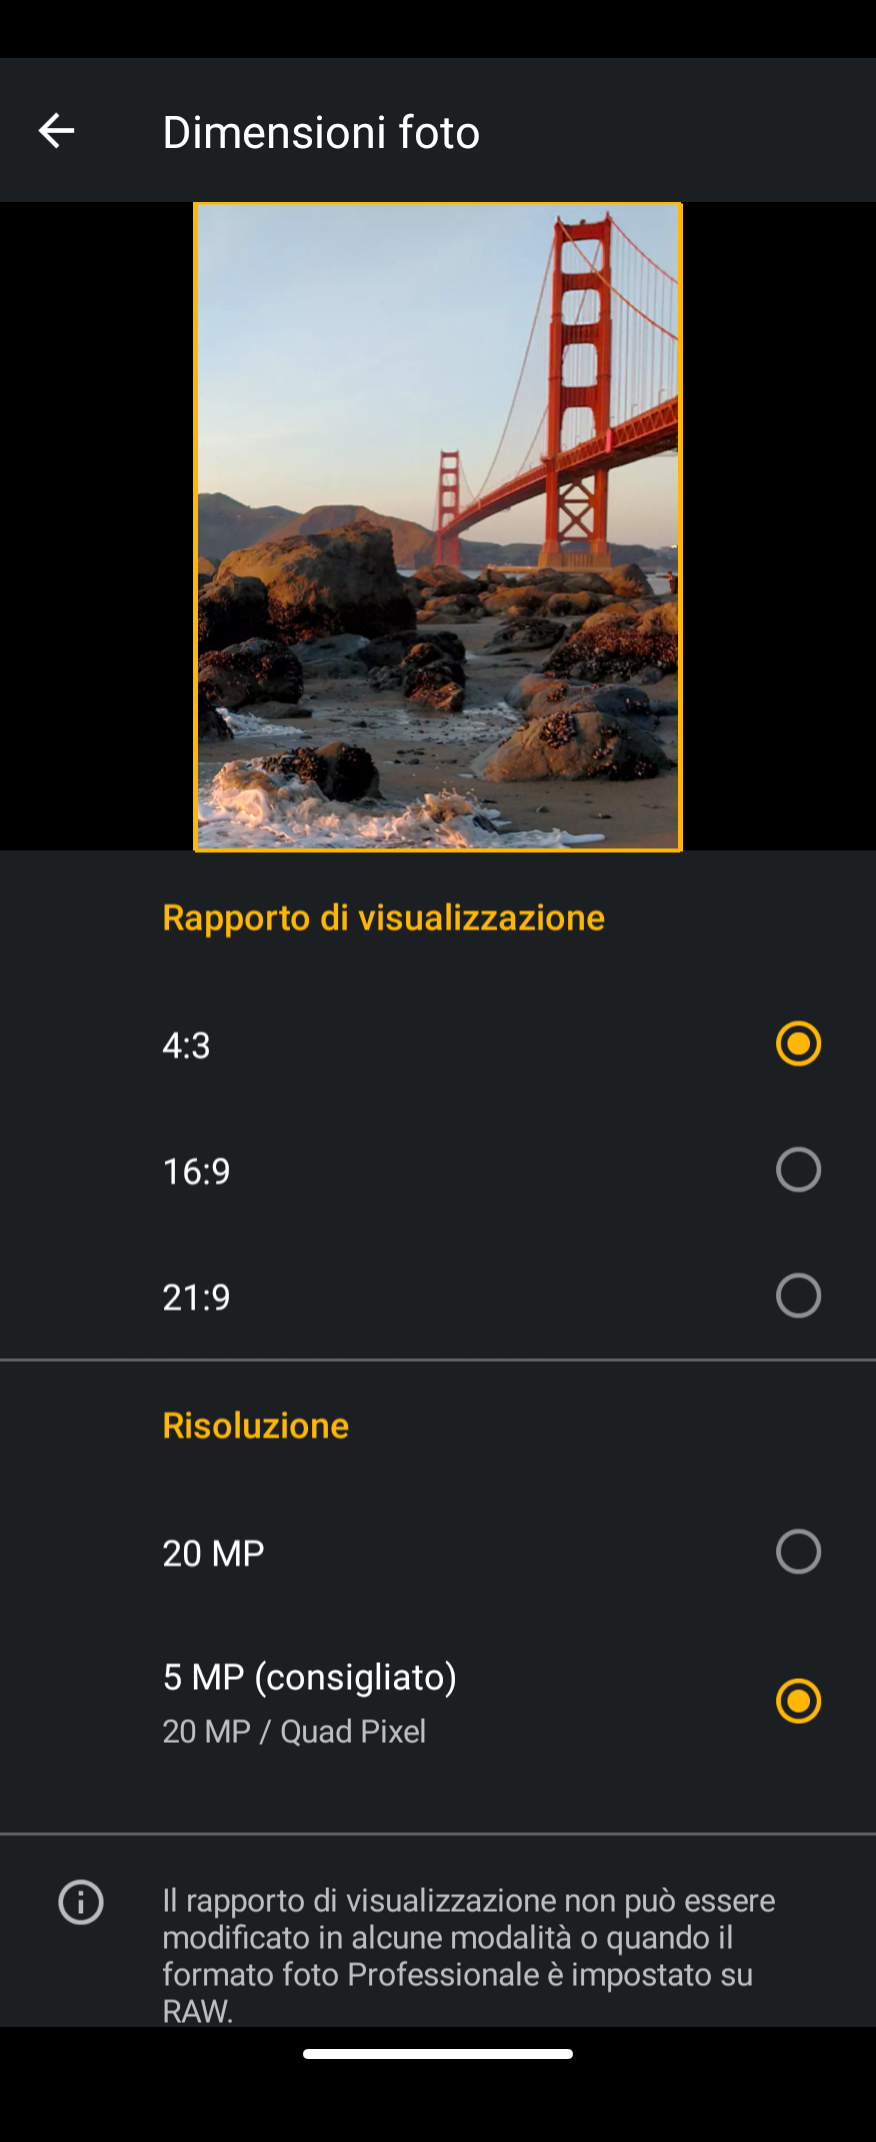Choose the 16:9 aspect ratio label

(x=197, y=1172)
